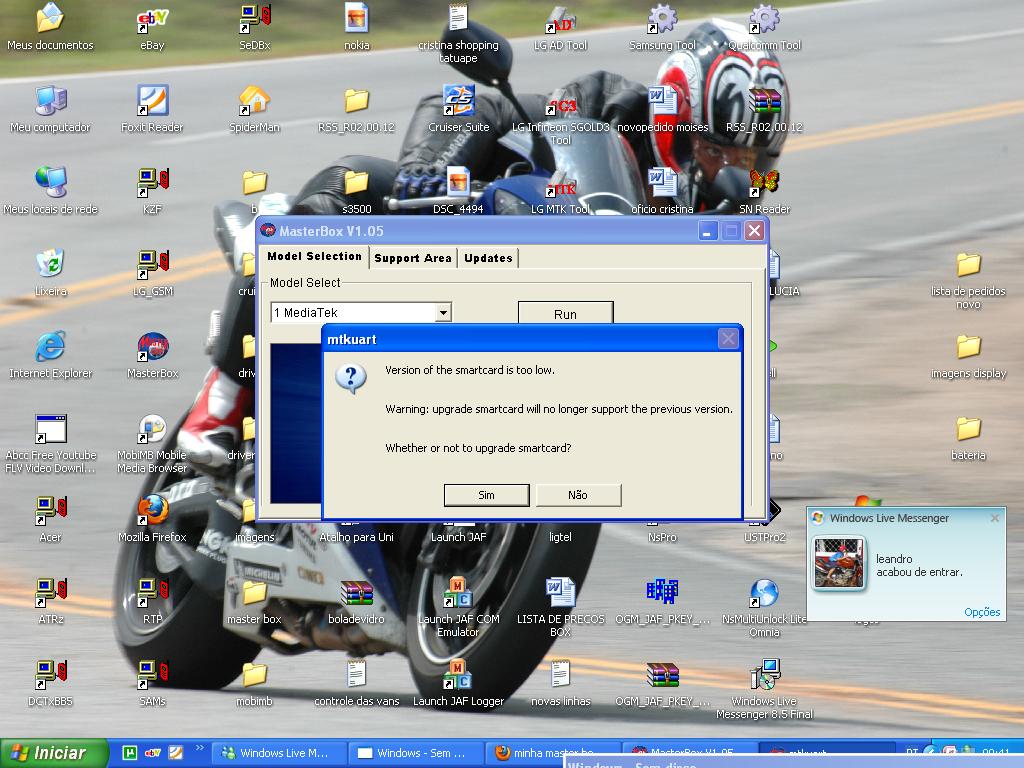
Task: Select the Launch JAF COM Emulator shortcut
Action: pos(458,607)
